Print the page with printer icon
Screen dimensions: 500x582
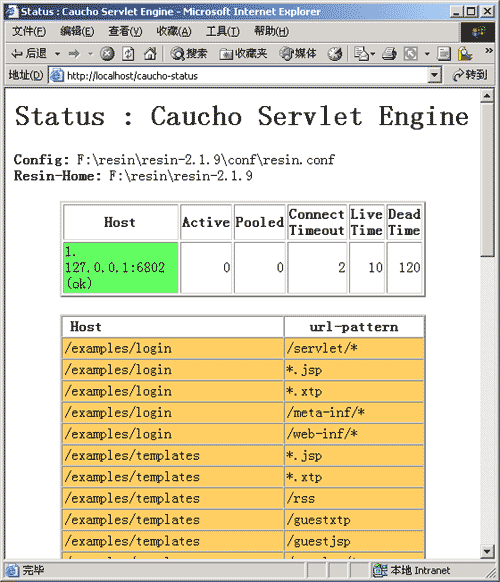coord(389,54)
